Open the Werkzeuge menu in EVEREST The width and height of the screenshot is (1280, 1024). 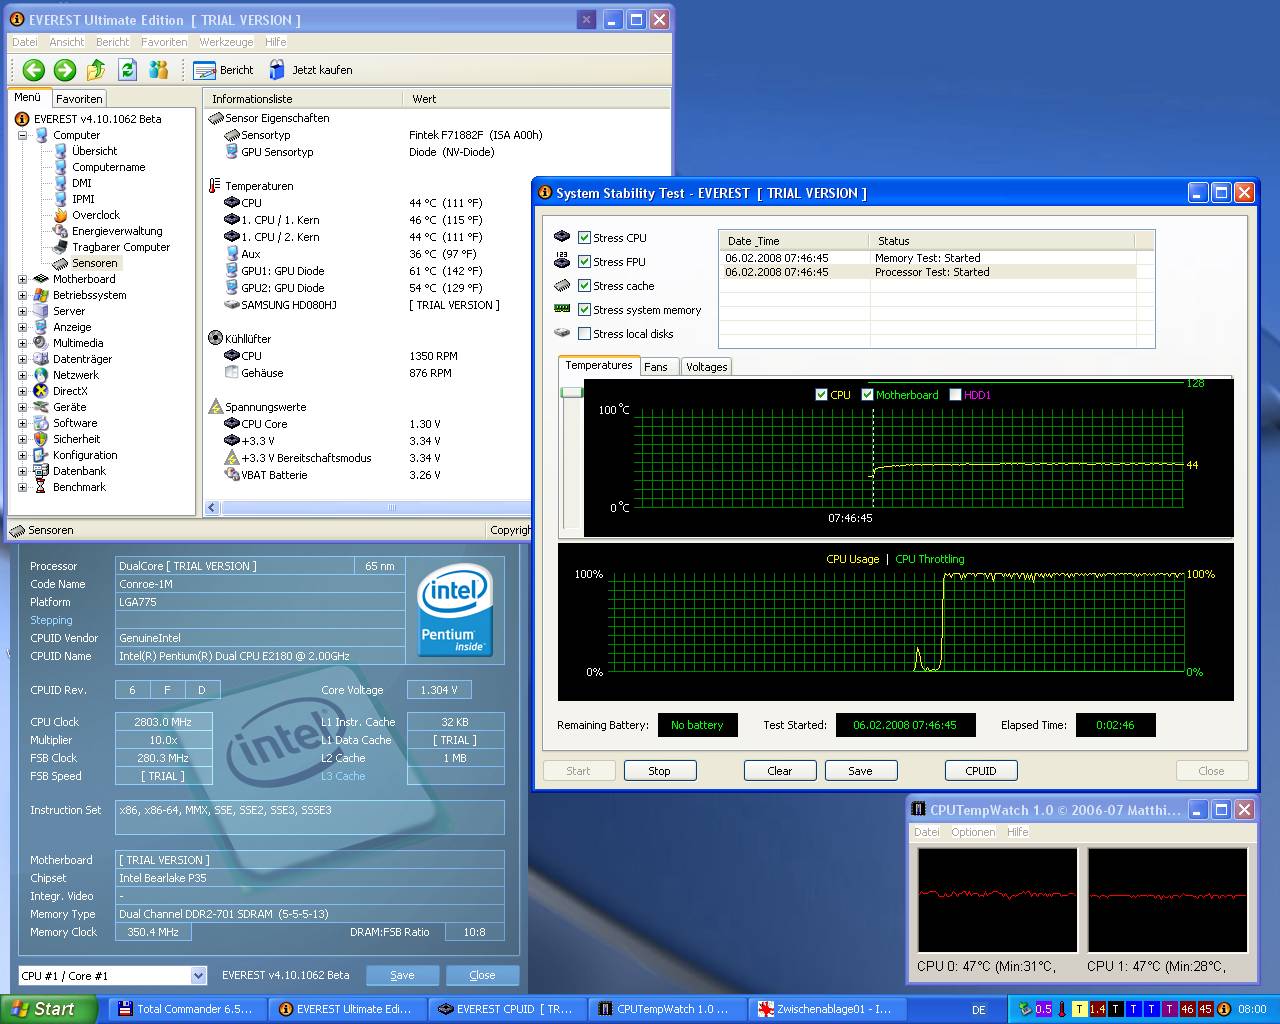[x=226, y=42]
